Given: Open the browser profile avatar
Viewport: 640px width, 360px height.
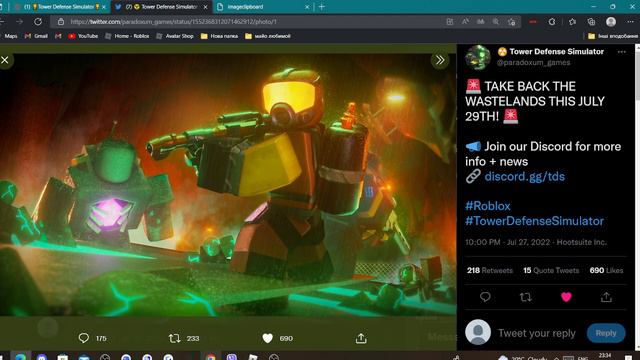Looking at the screenshot, I should 611,22.
